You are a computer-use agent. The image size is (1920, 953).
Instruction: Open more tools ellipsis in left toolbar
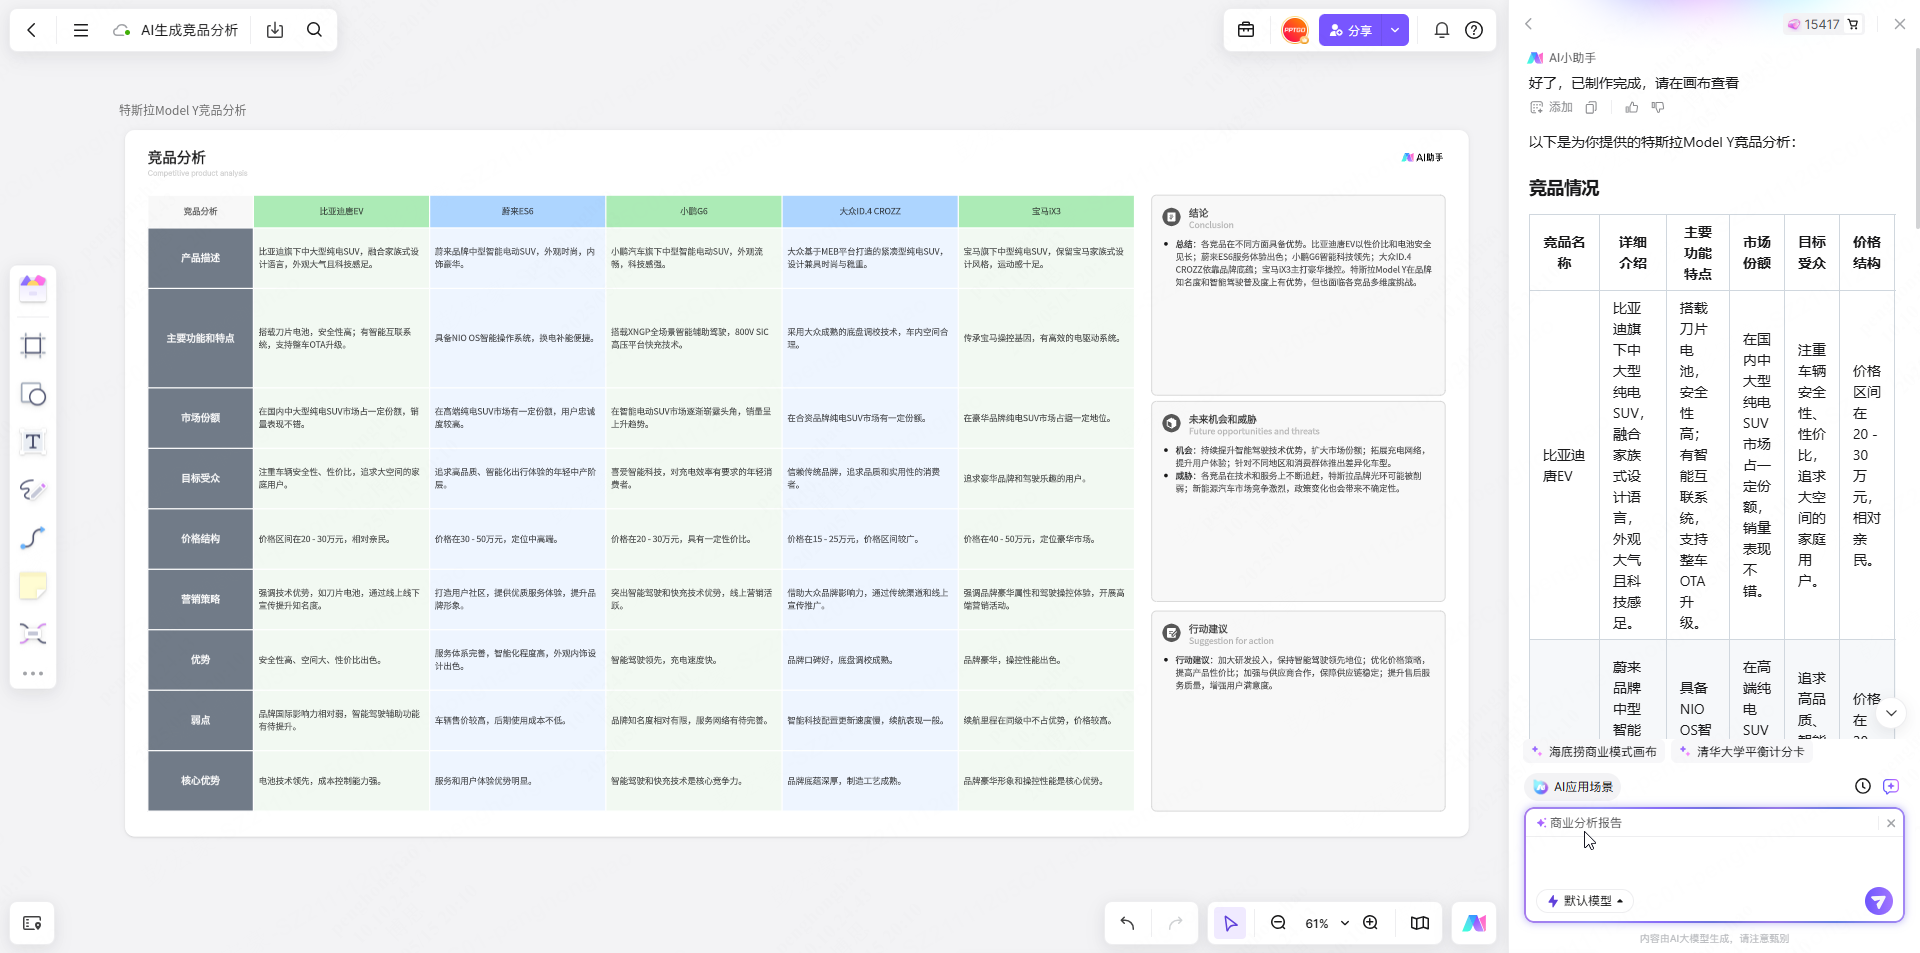(x=33, y=673)
